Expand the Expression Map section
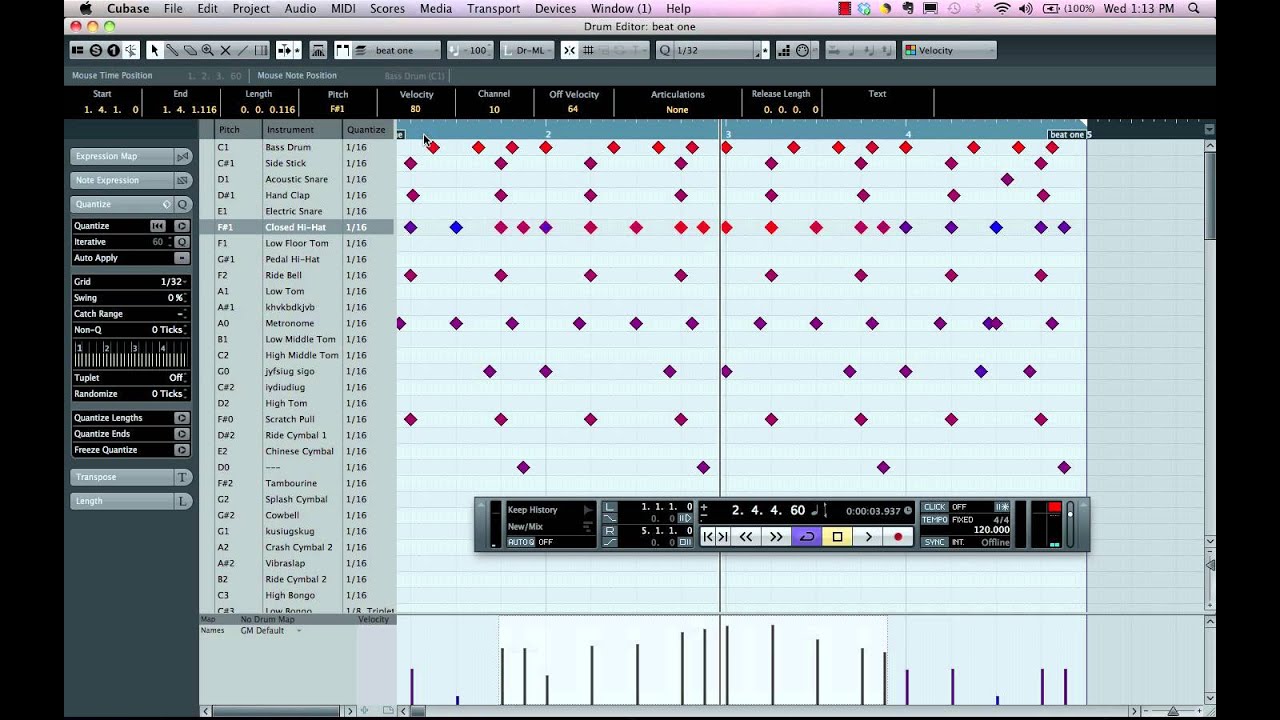1280x720 pixels. (131, 156)
